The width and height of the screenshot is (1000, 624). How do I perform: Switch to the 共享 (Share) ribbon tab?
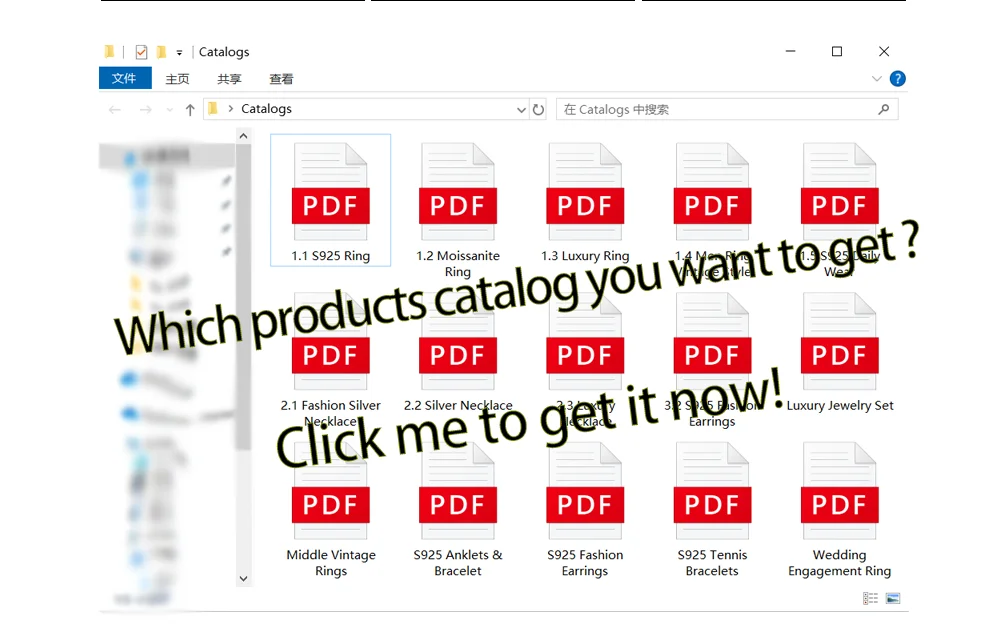[229, 78]
